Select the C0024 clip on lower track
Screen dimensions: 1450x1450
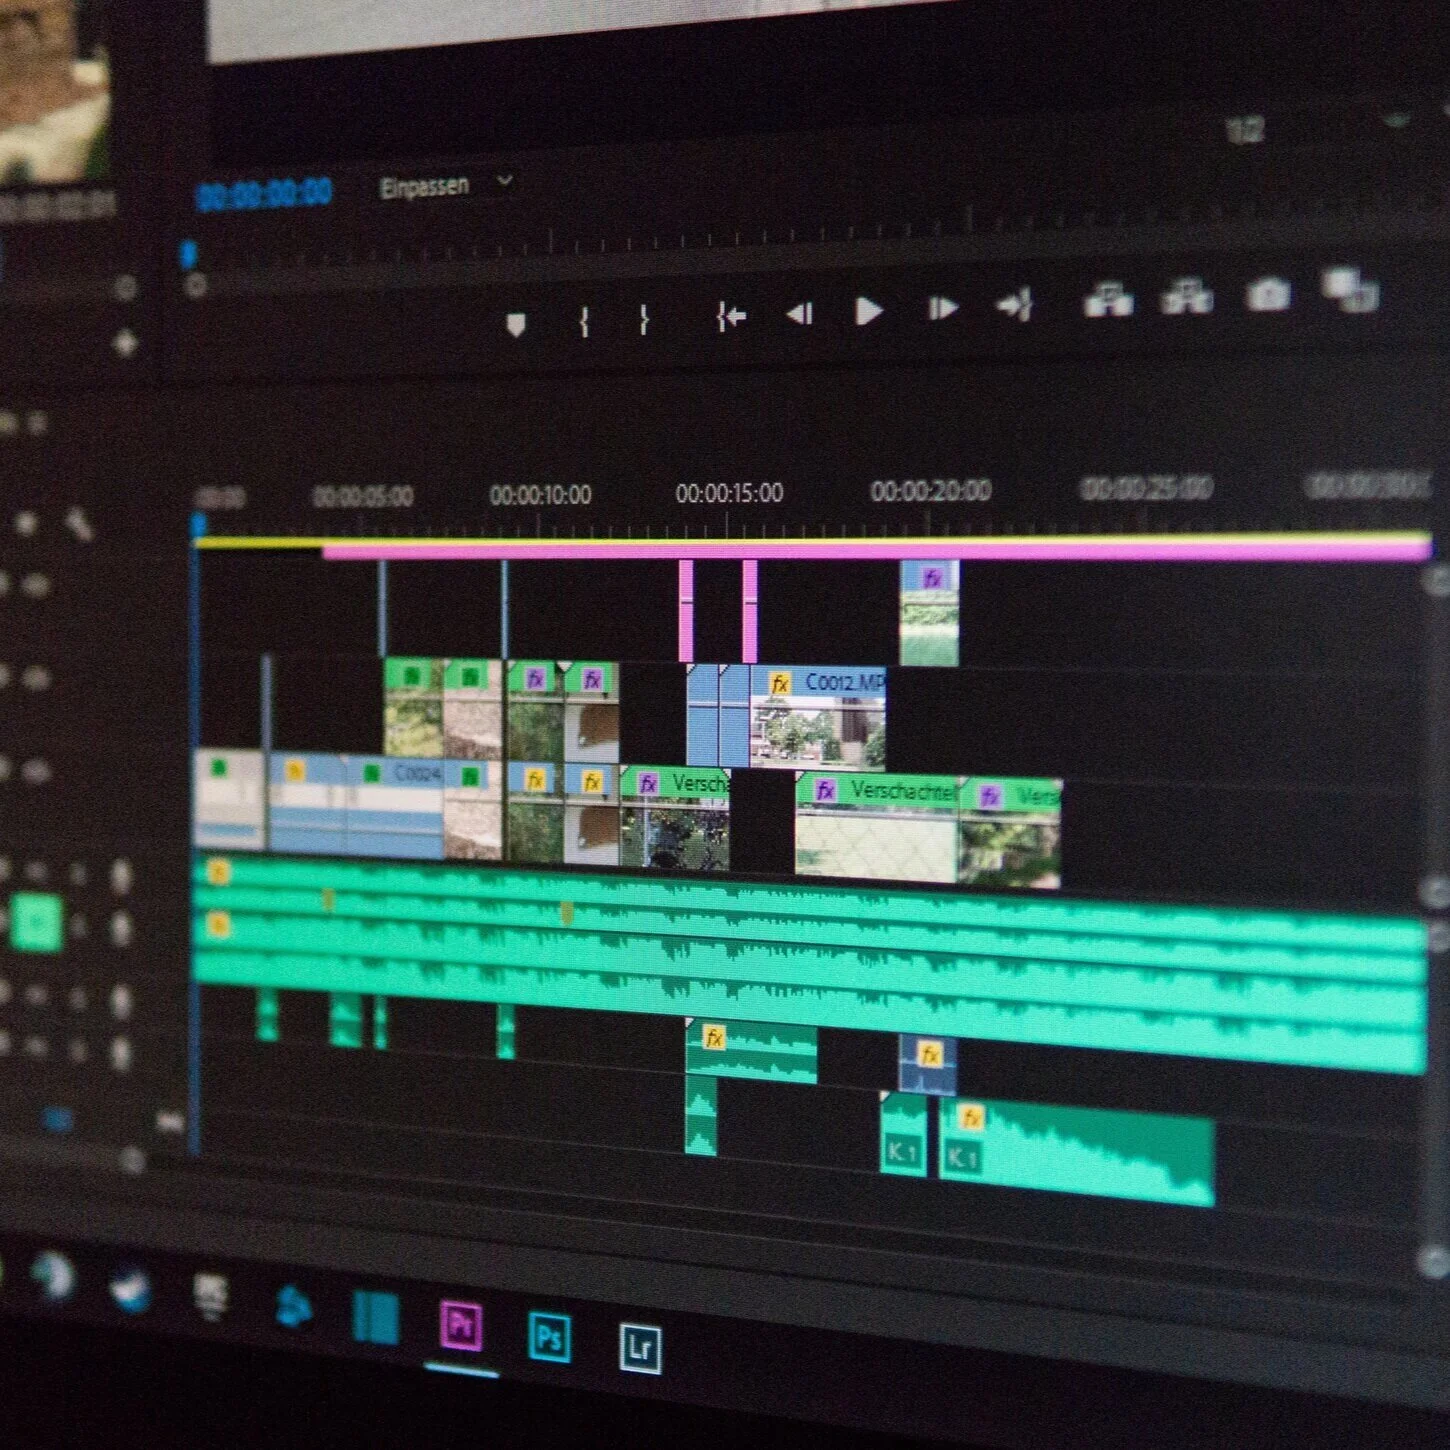(395, 806)
